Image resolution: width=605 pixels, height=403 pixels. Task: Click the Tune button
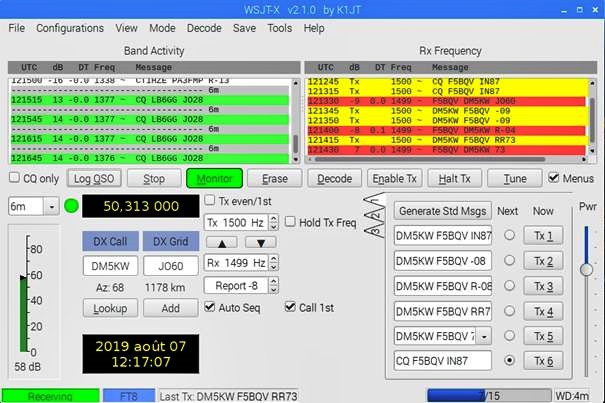515,178
